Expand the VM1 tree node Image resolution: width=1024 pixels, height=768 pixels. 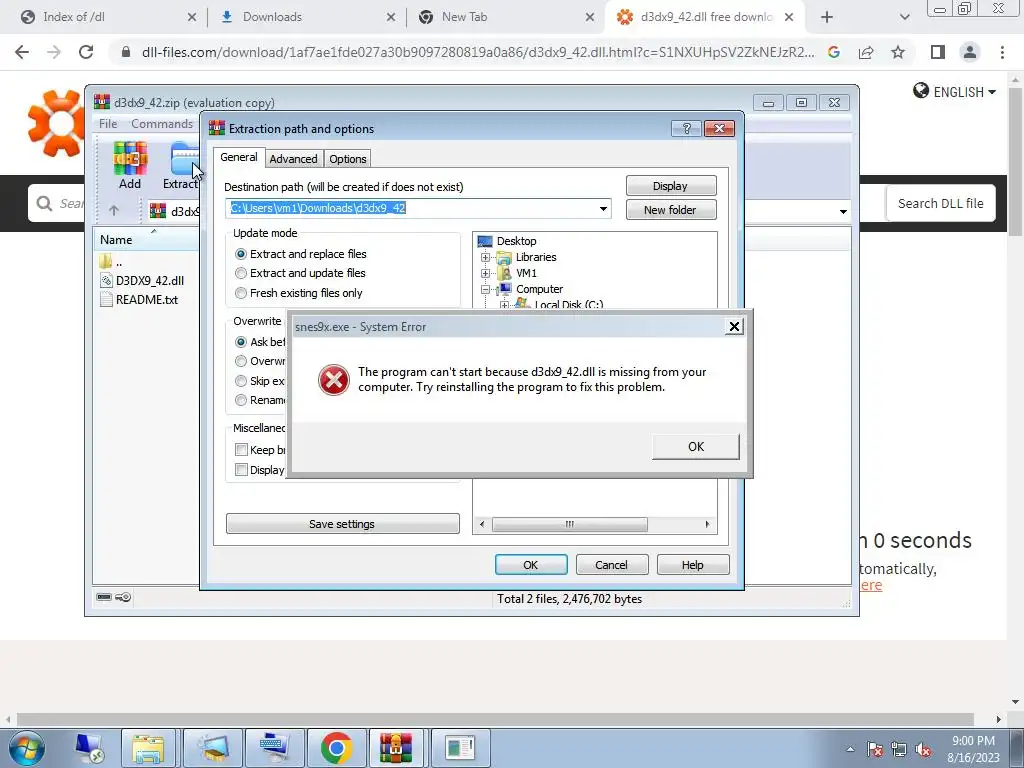coord(485,274)
